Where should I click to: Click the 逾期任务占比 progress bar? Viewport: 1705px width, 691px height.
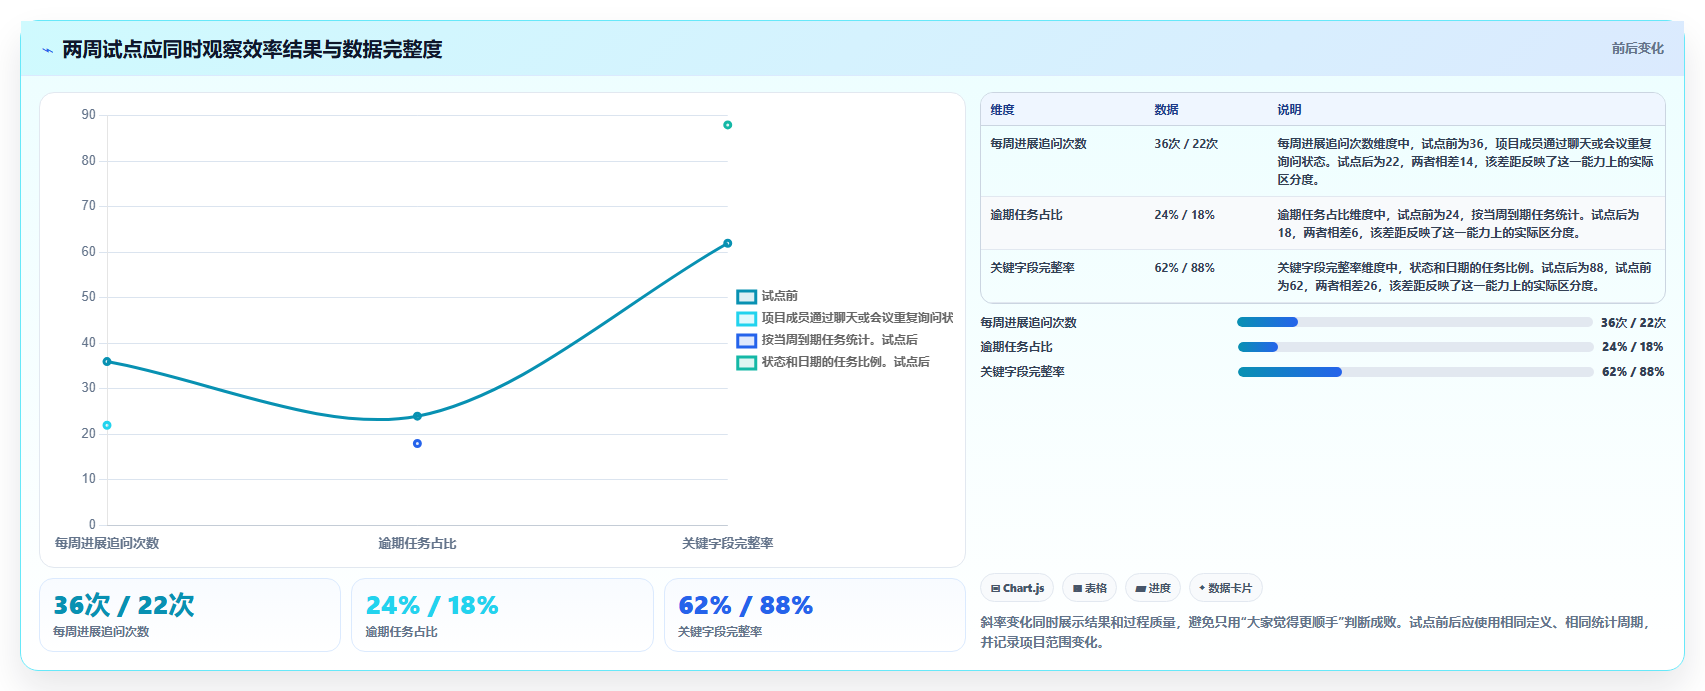pyautogui.click(x=1414, y=347)
